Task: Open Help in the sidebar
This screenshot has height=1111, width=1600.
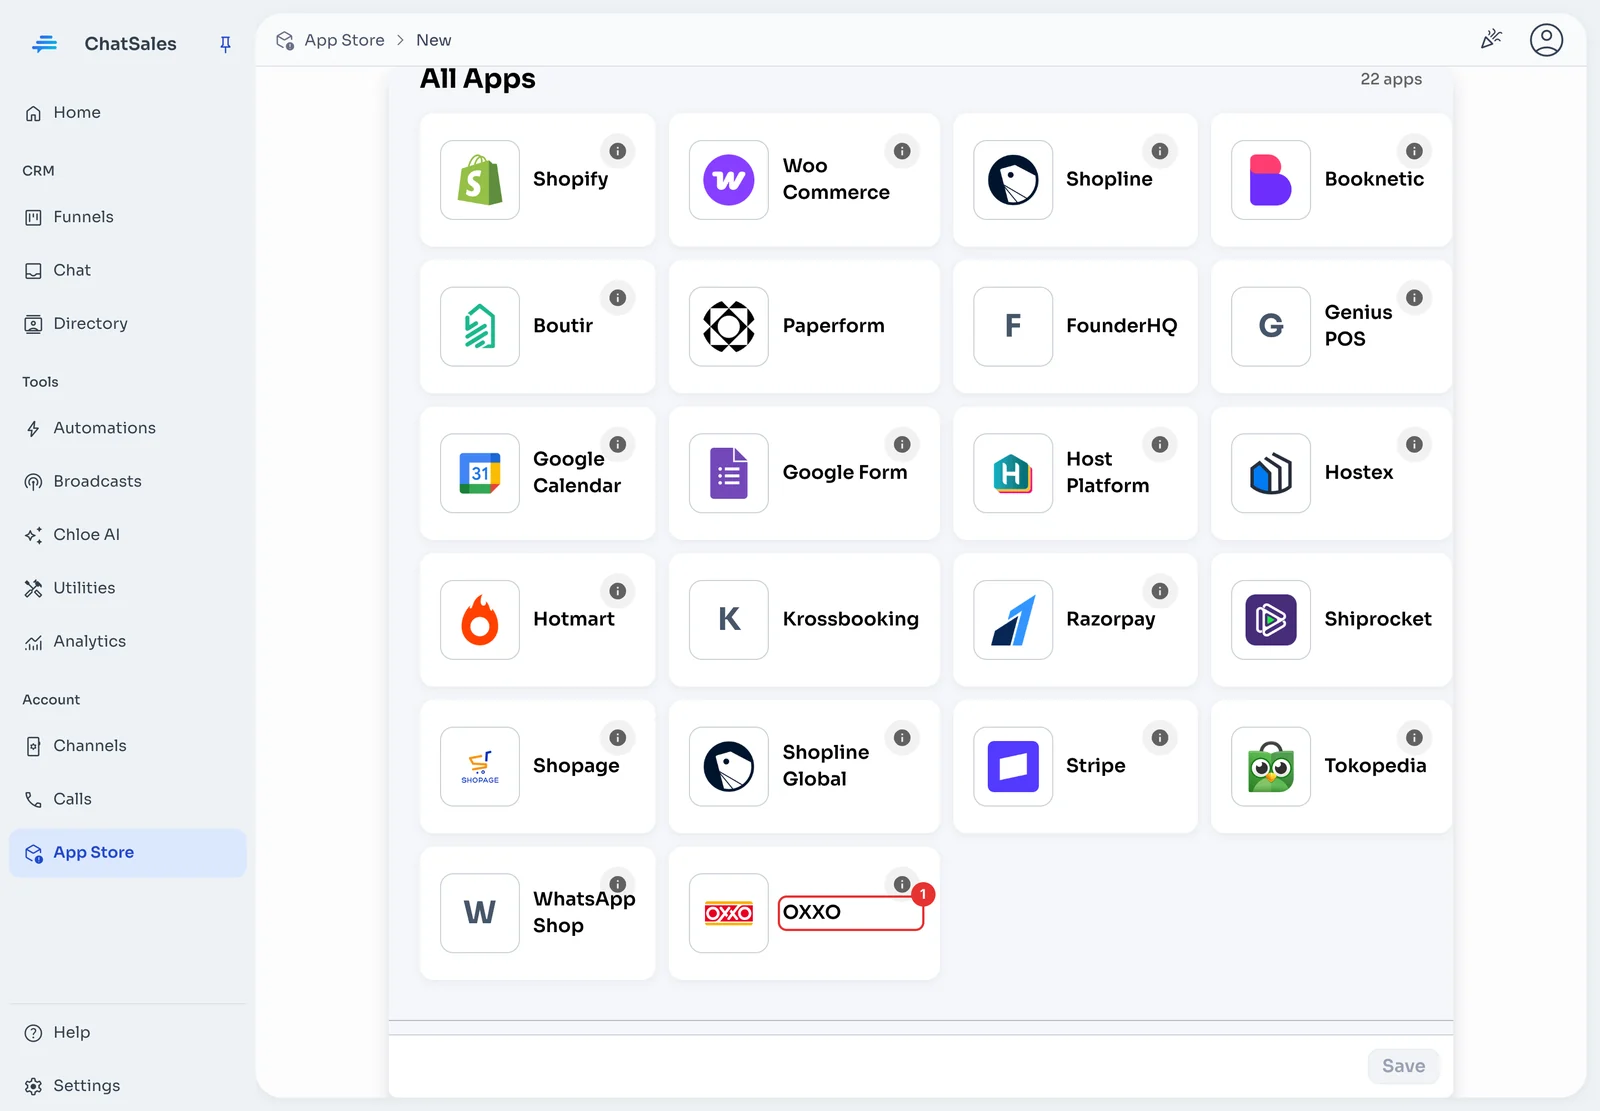Action: pyautogui.click(x=128, y=1033)
